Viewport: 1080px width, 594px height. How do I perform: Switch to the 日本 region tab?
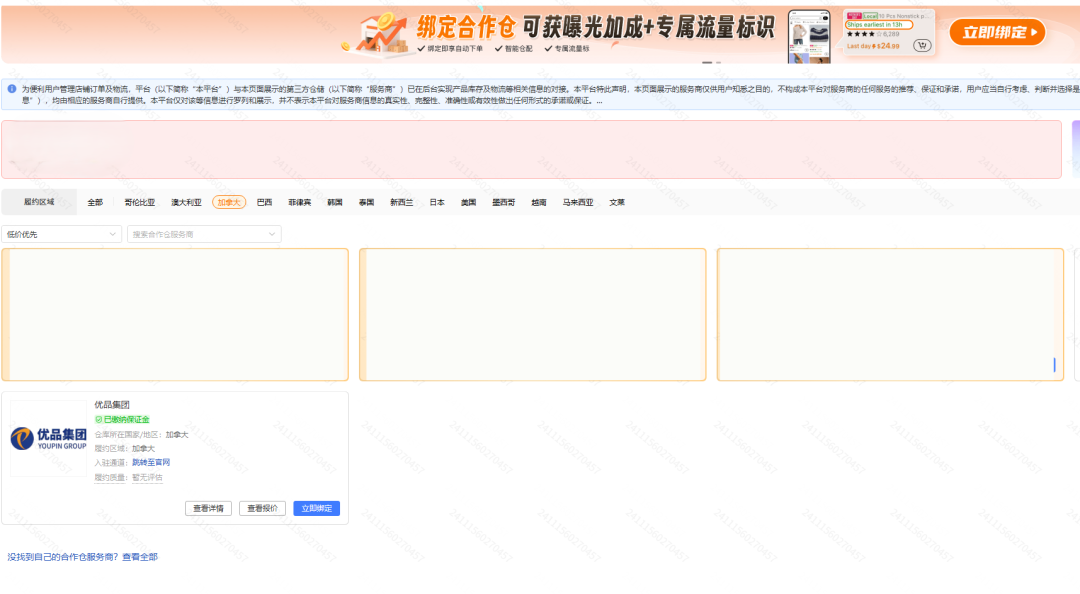pyautogui.click(x=435, y=201)
